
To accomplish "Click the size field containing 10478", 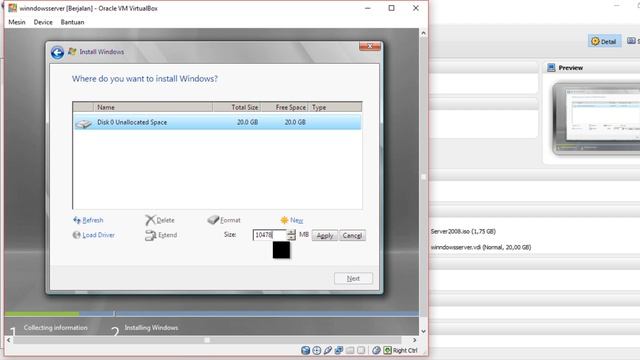I will coord(269,235).
